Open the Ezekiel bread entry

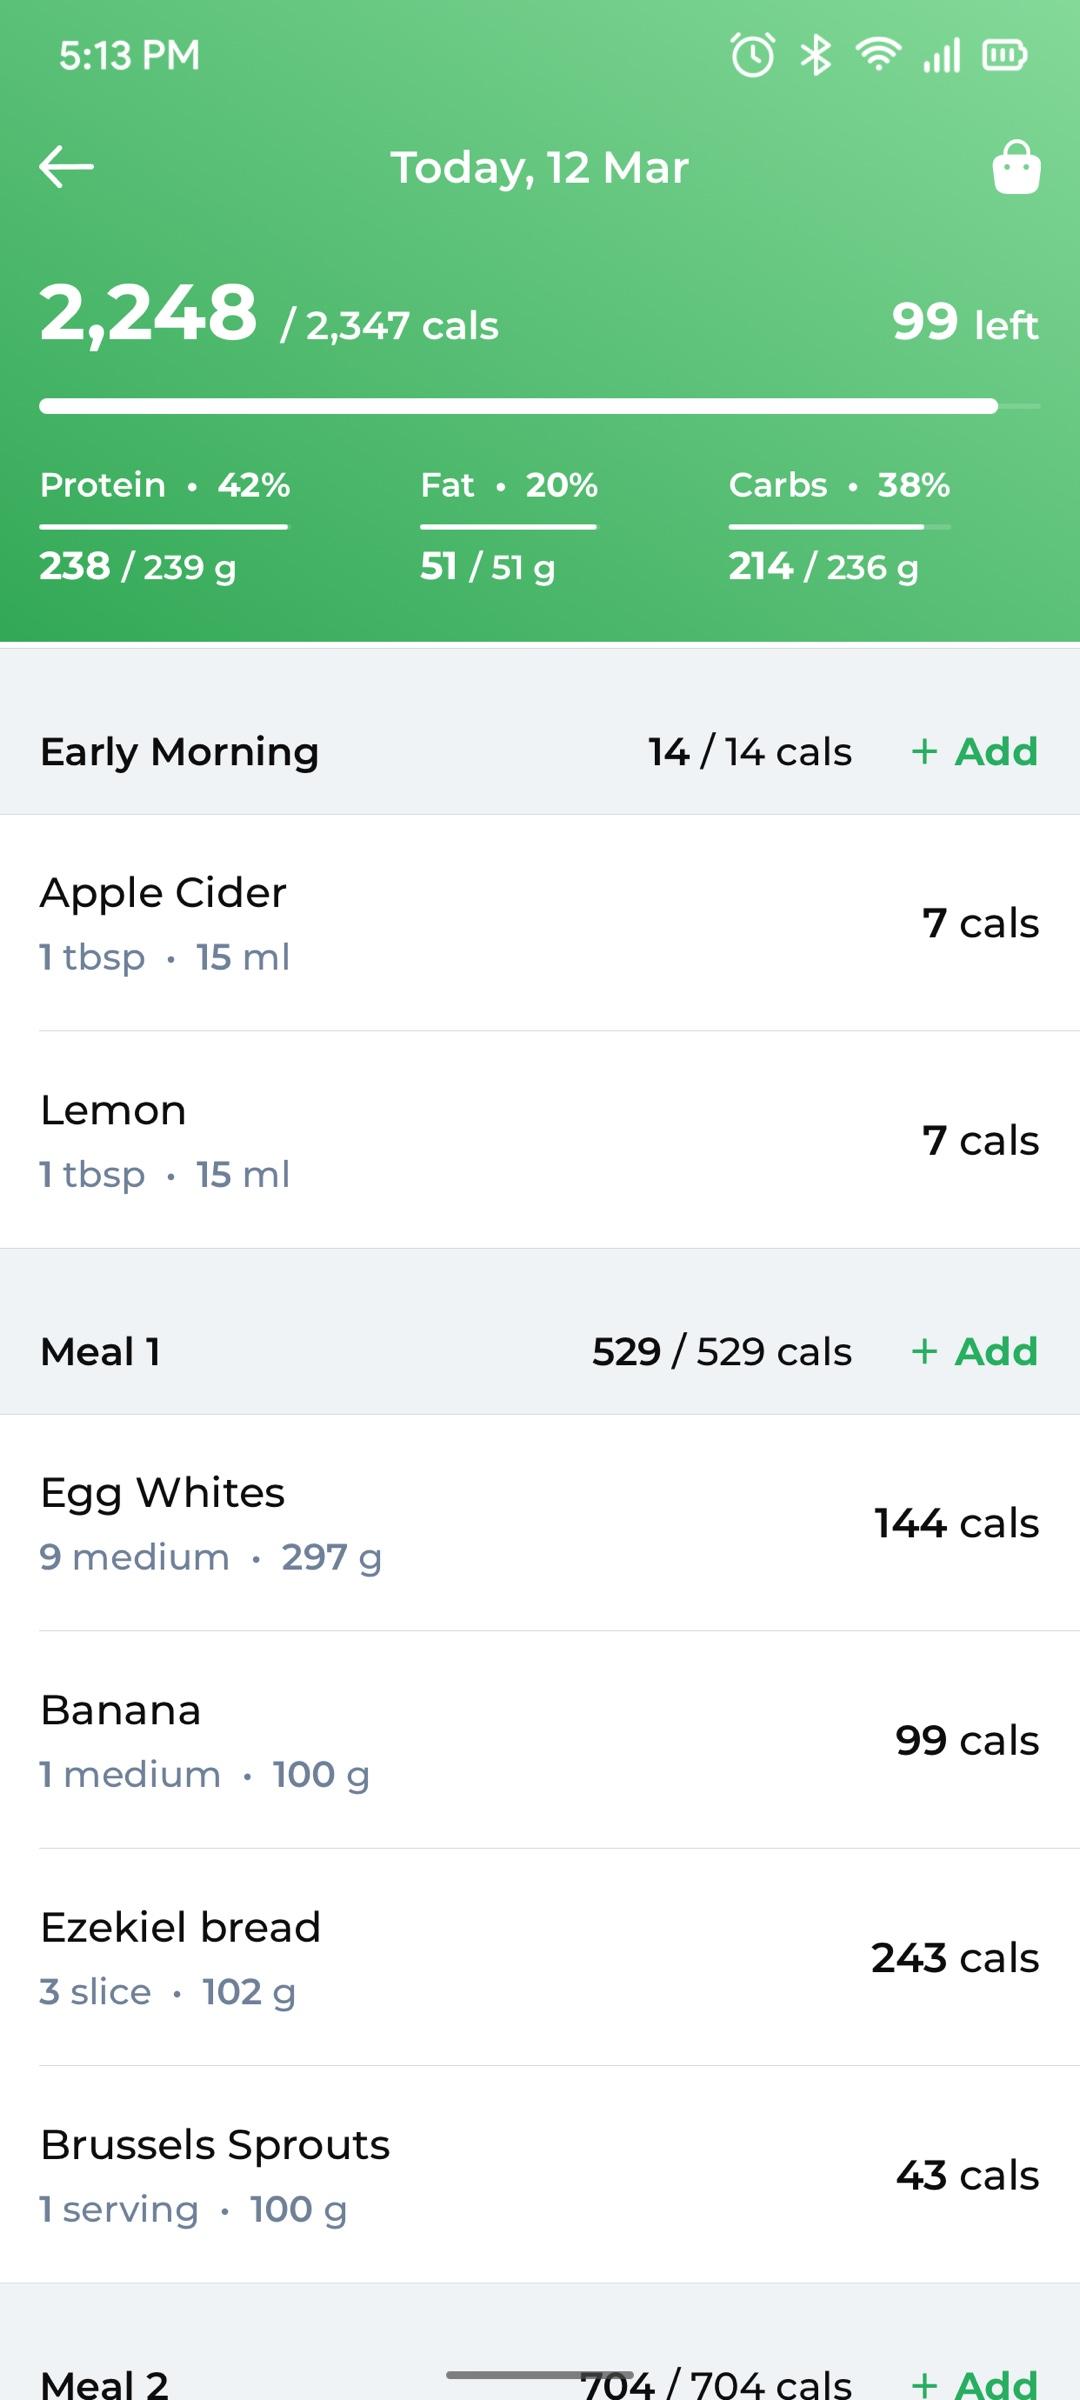tap(540, 1957)
